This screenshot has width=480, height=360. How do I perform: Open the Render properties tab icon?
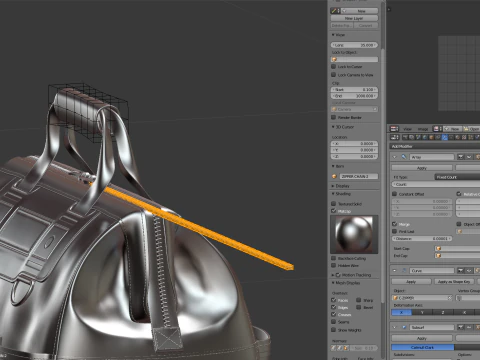pos(405,137)
